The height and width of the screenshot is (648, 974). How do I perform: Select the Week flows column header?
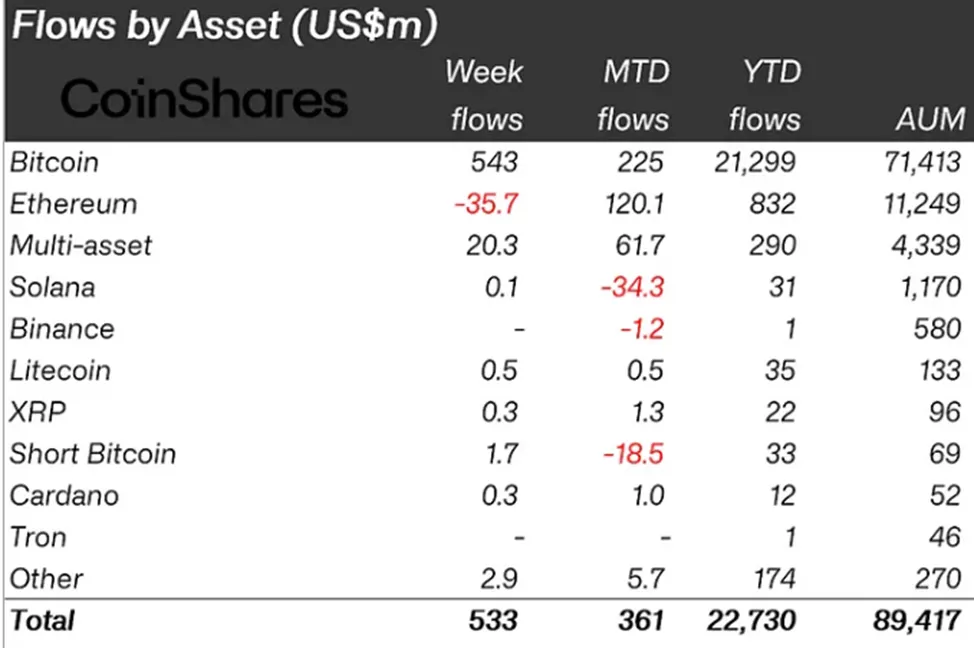point(485,96)
